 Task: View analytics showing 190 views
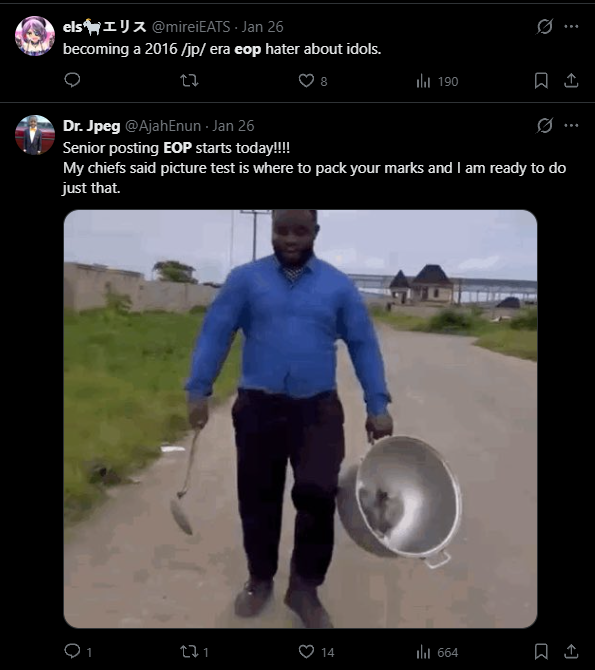click(437, 81)
